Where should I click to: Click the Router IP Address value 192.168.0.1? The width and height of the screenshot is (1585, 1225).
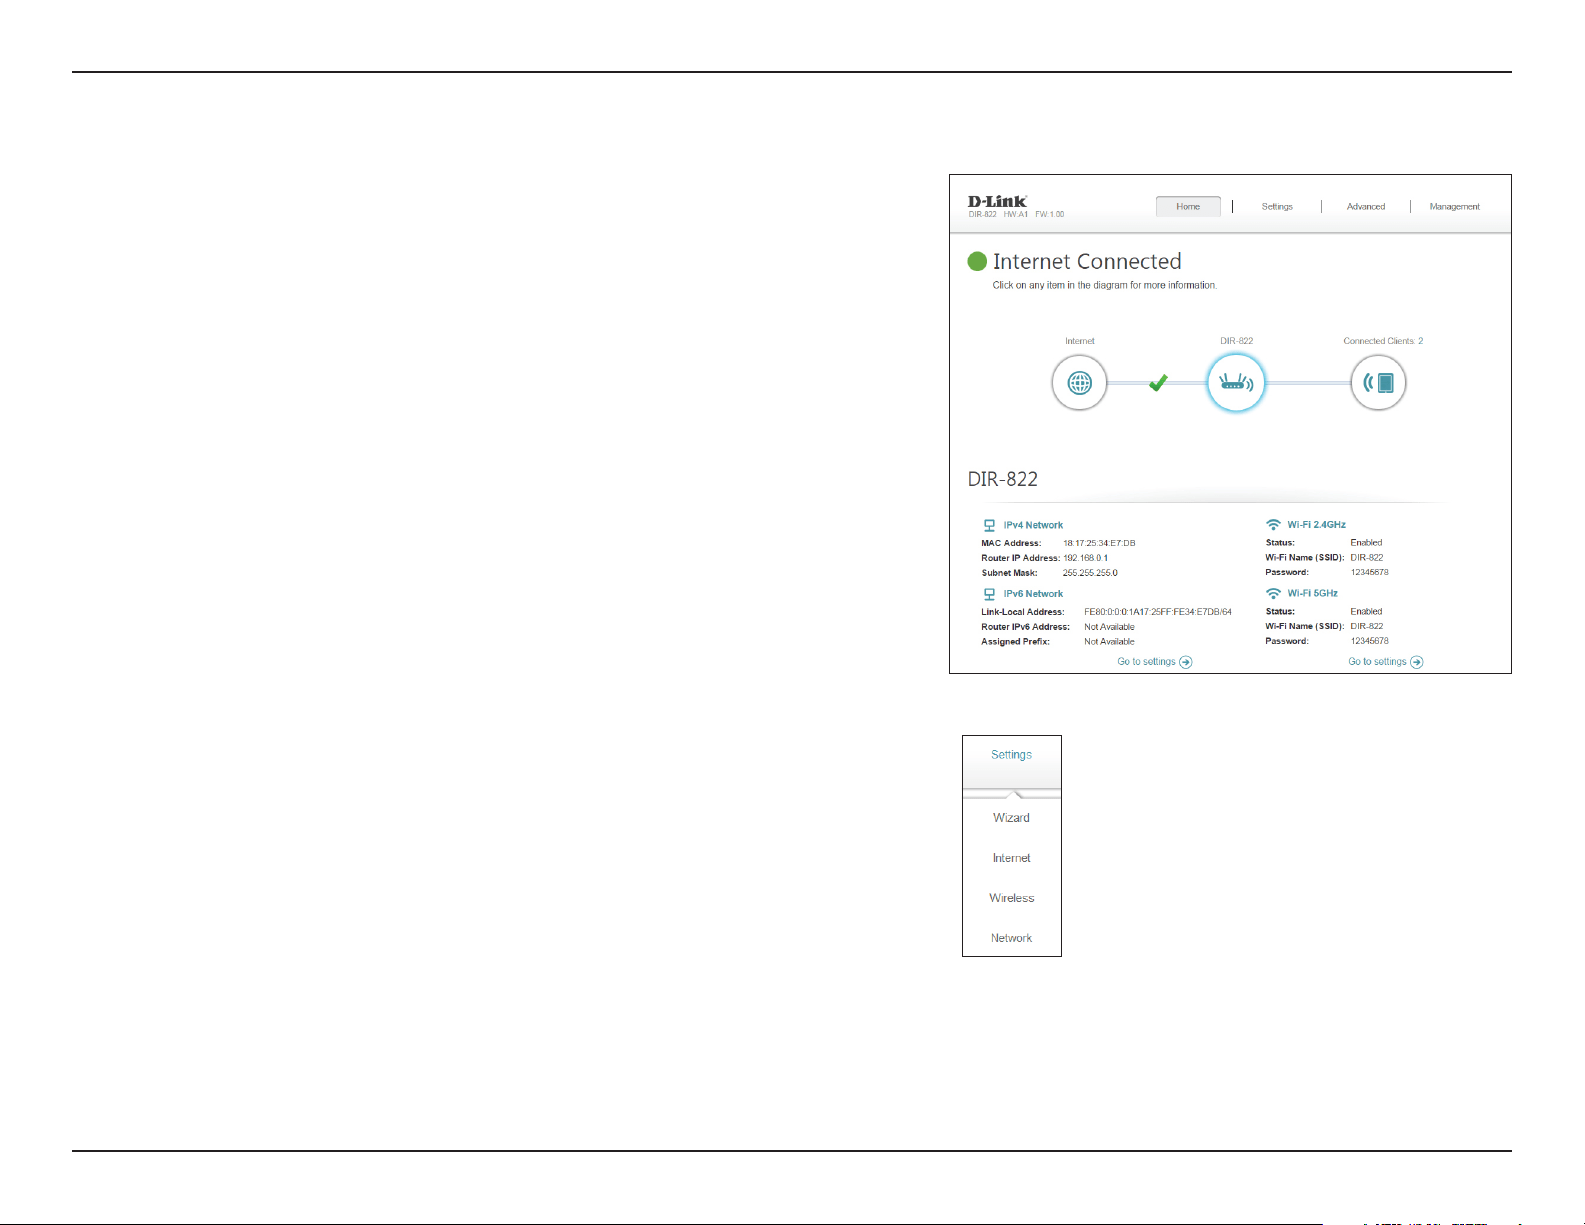tap(1085, 558)
